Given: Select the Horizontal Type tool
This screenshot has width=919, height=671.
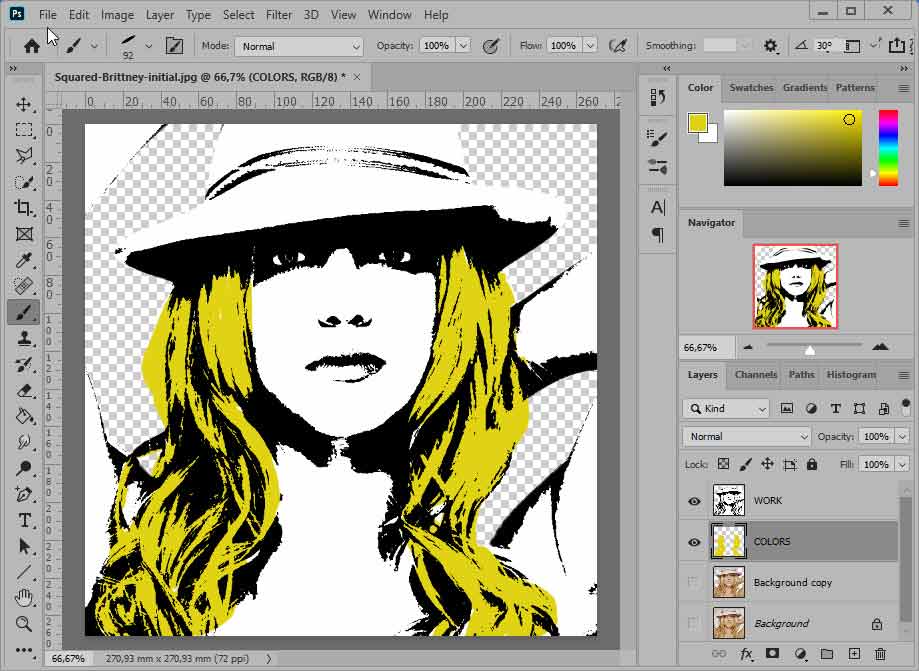Looking at the screenshot, I should (23, 520).
